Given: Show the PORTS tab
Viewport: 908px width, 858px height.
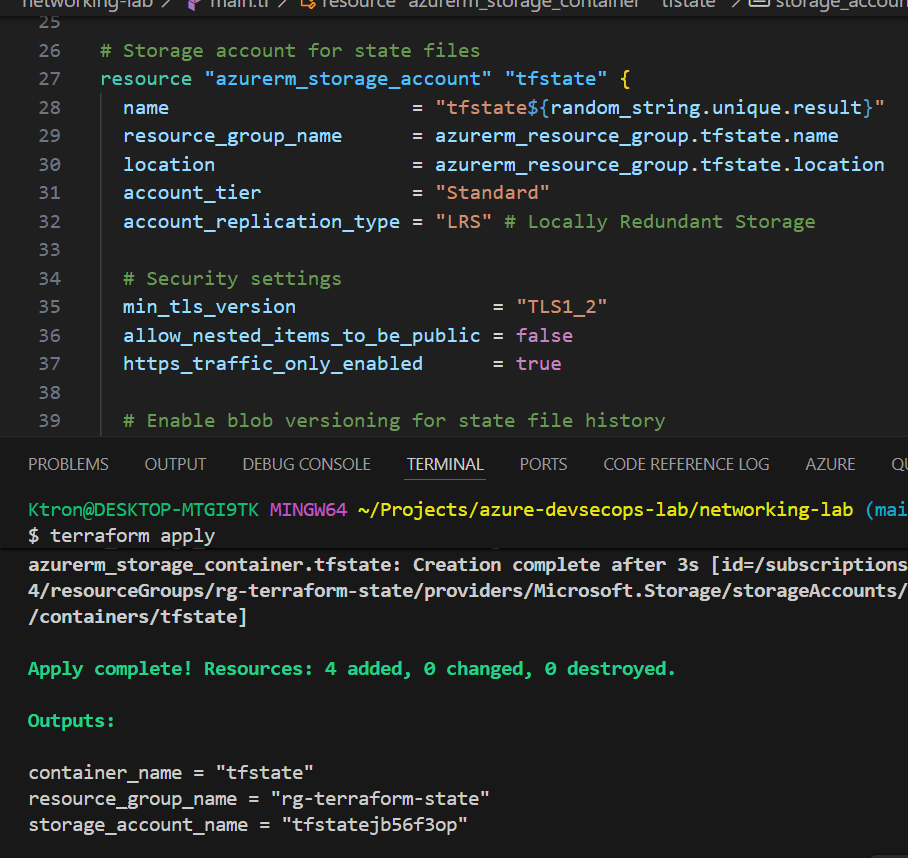Looking at the screenshot, I should click(543, 464).
